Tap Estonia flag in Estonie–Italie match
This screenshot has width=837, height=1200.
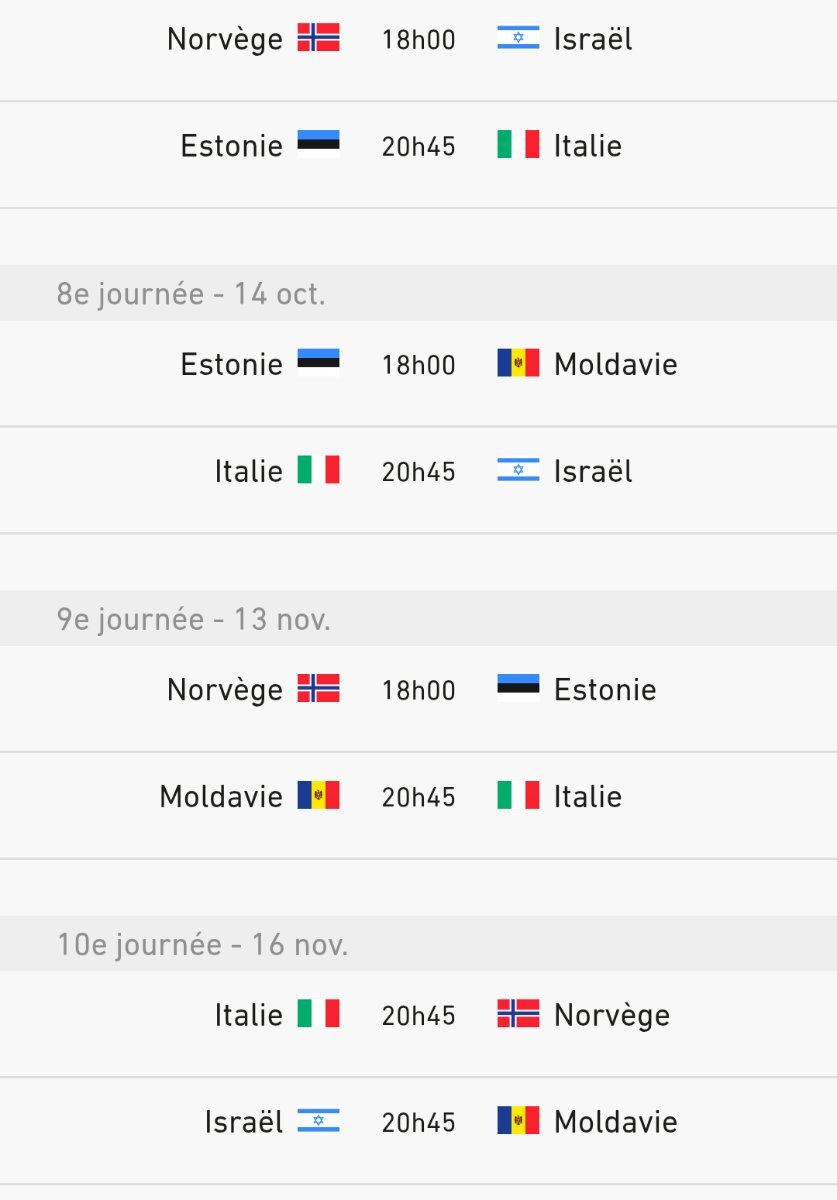click(x=318, y=144)
